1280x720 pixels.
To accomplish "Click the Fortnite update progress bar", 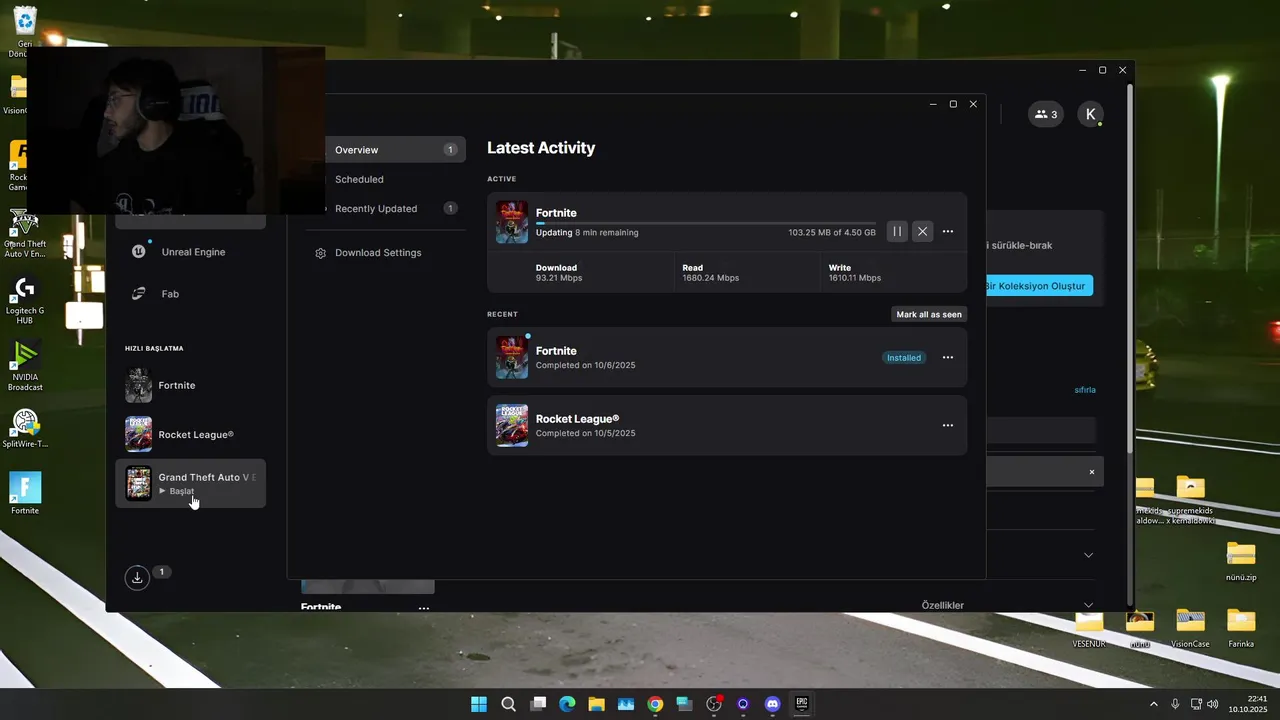I will (x=705, y=223).
